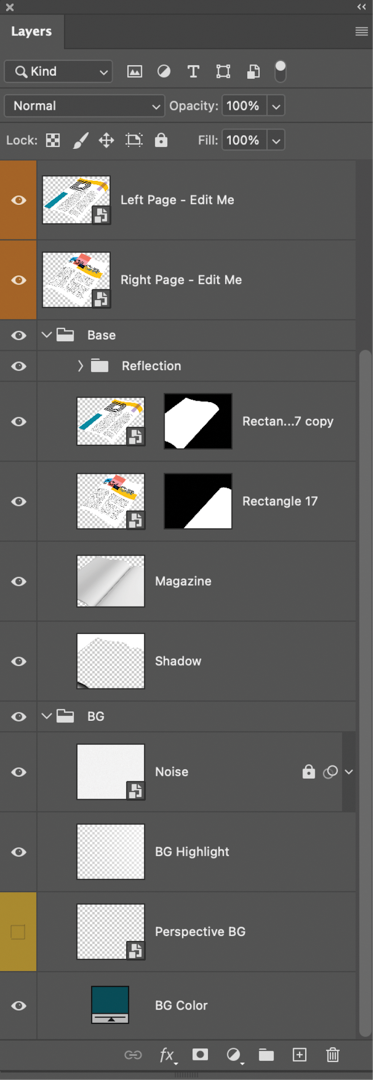Lock artboard nesting icon

[x=134, y=141]
